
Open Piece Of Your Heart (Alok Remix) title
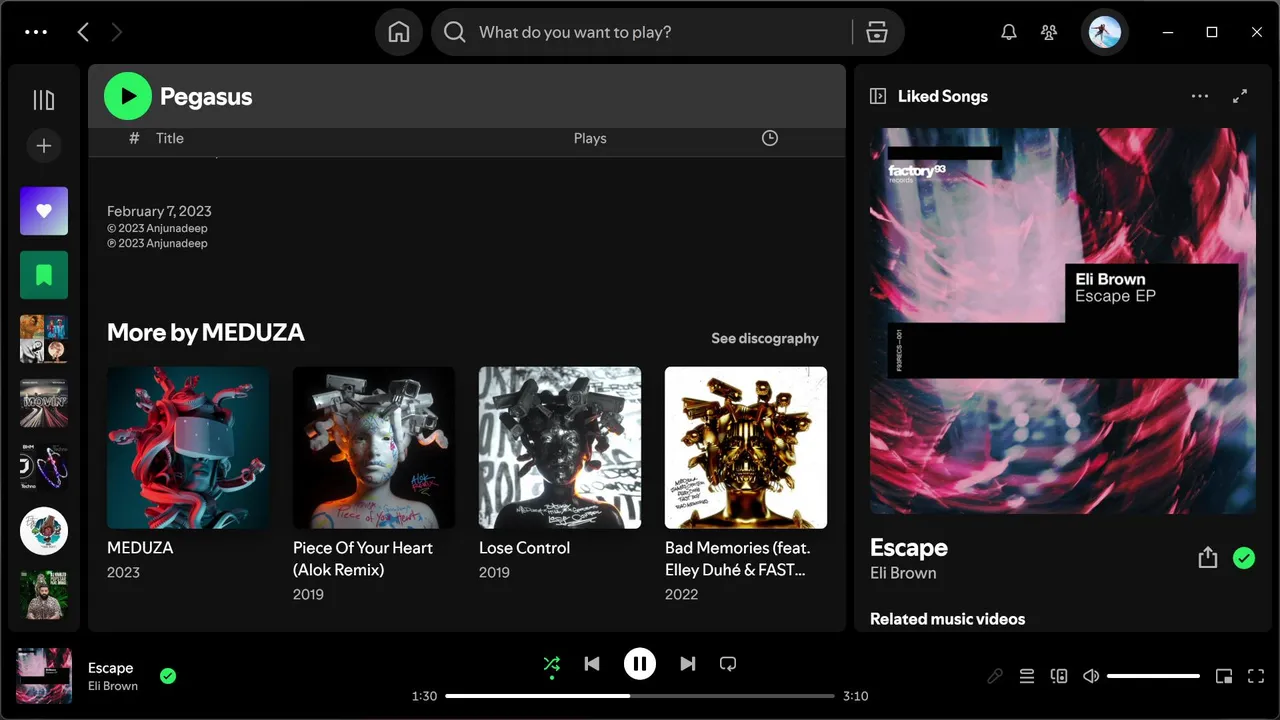(x=363, y=559)
